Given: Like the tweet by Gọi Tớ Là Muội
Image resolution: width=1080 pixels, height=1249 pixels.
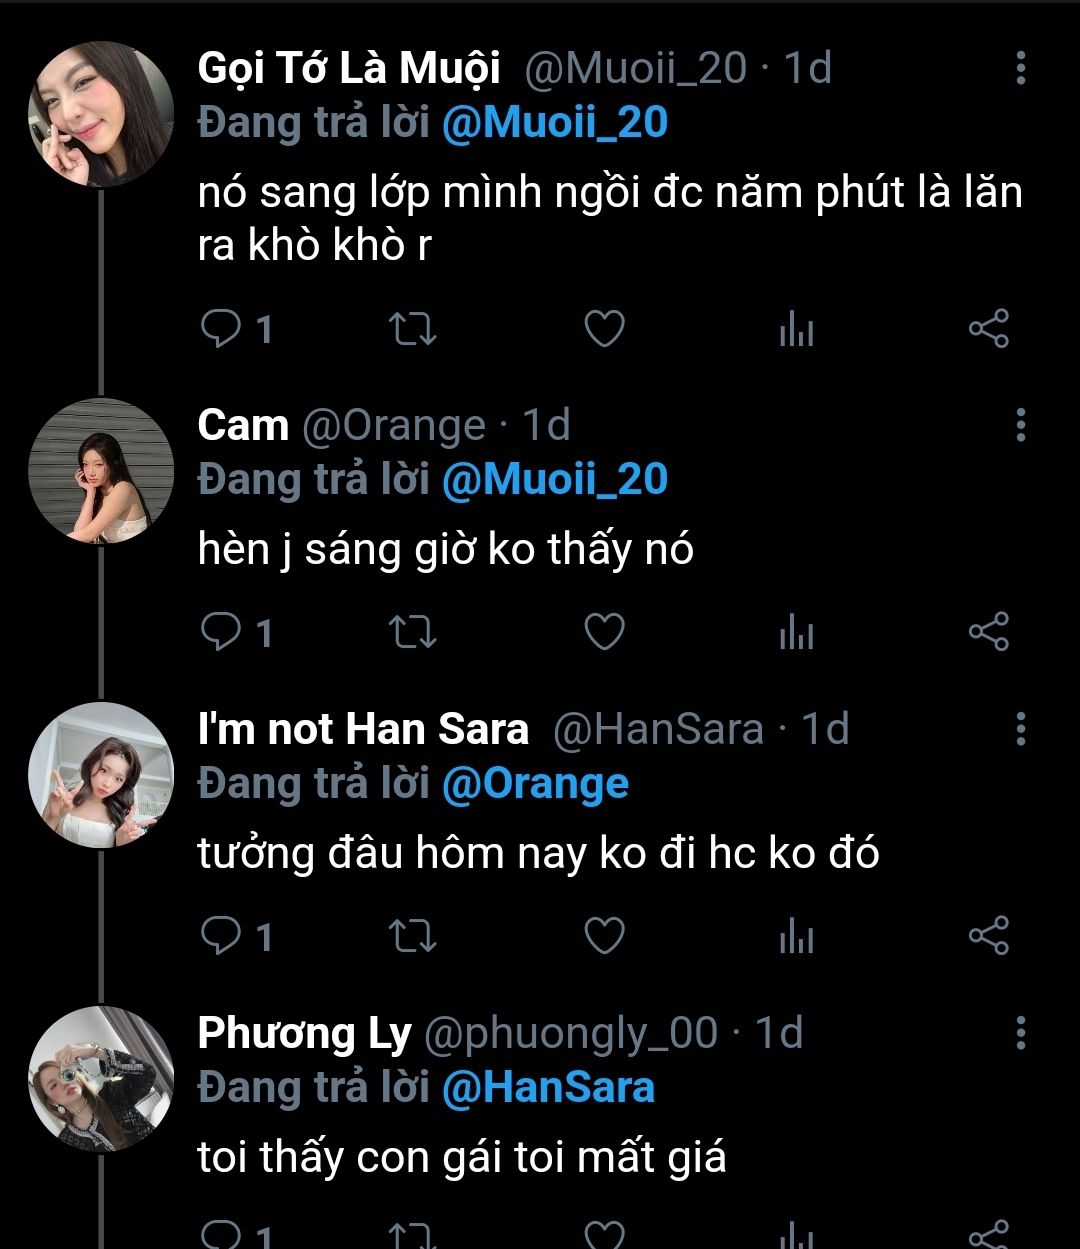Looking at the screenshot, I should (604, 329).
